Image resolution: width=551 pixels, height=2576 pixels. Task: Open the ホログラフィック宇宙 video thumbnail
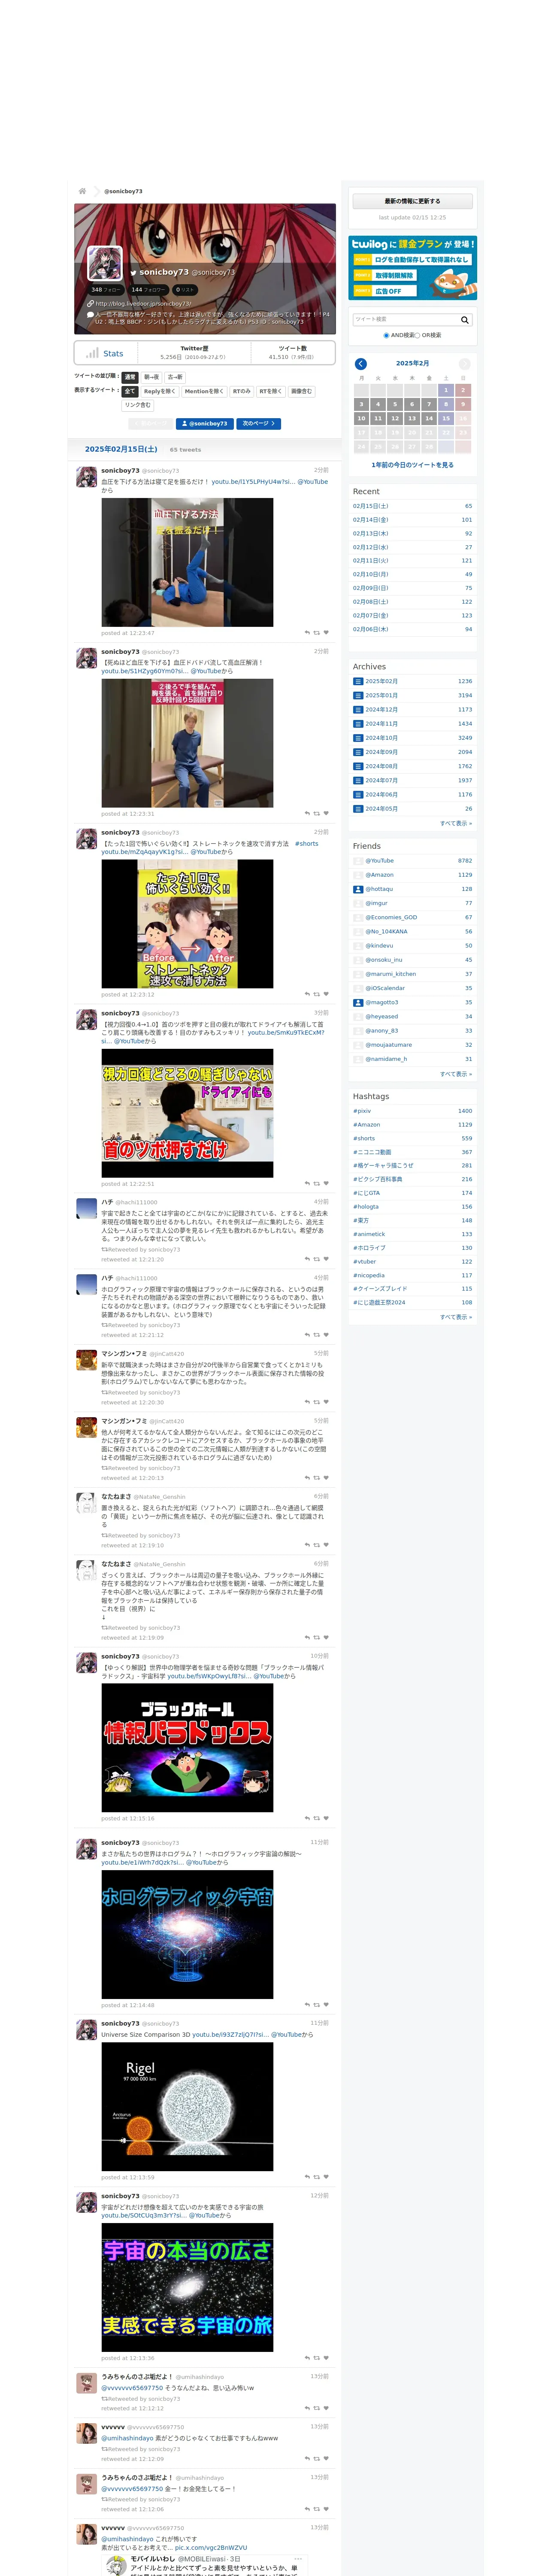[187, 1934]
